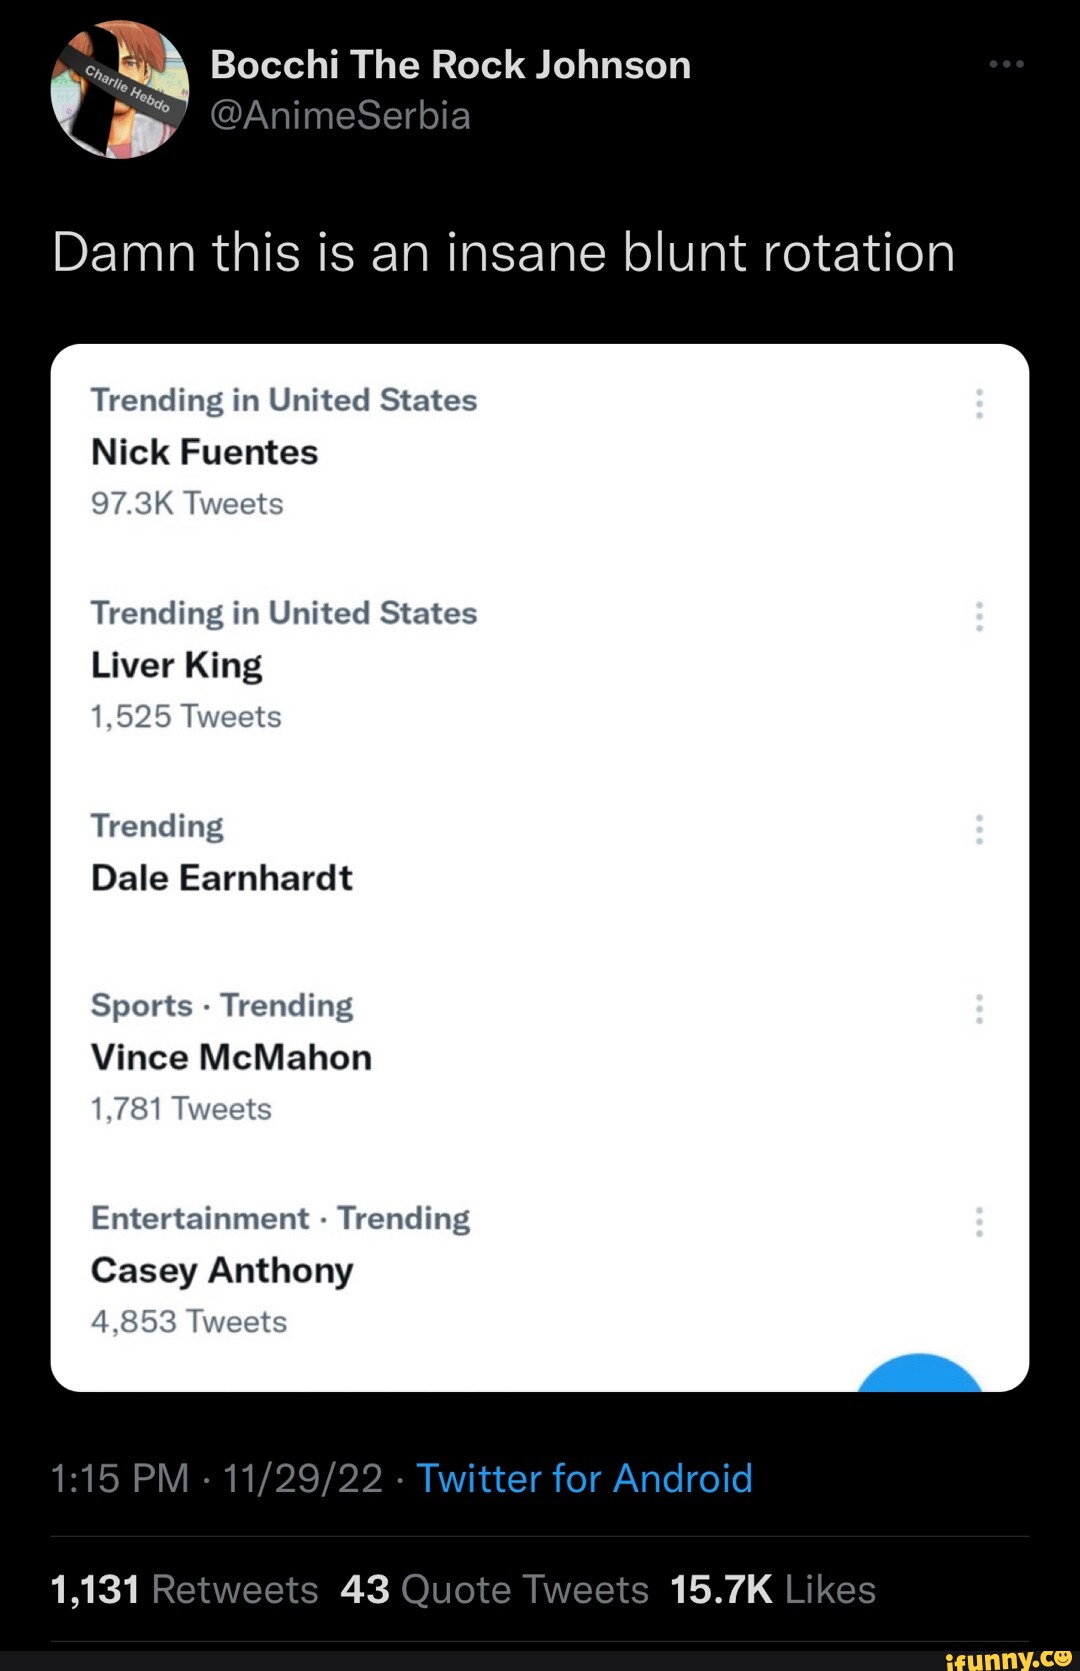Select the Nick Fuentes trending topic
This screenshot has width=1080, height=1671.
[x=205, y=452]
